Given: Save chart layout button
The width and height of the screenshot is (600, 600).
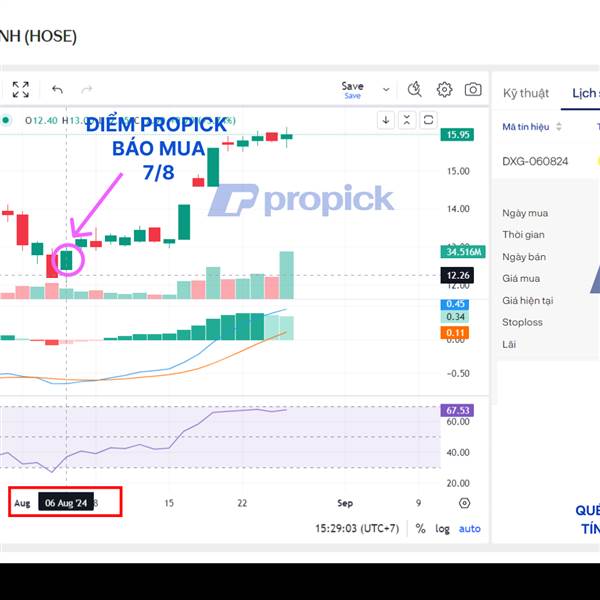Looking at the screenshot, I should click(352, 90).
